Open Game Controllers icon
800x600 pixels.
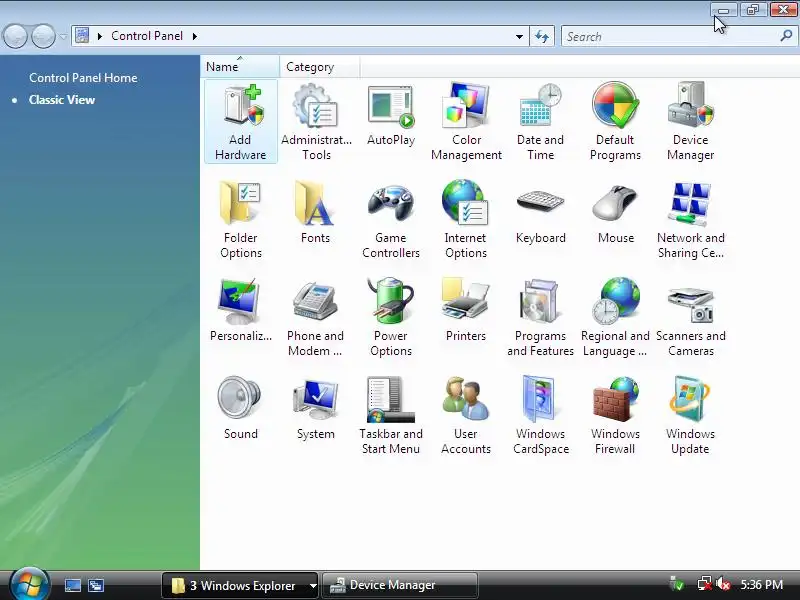(x=391, y=220)
